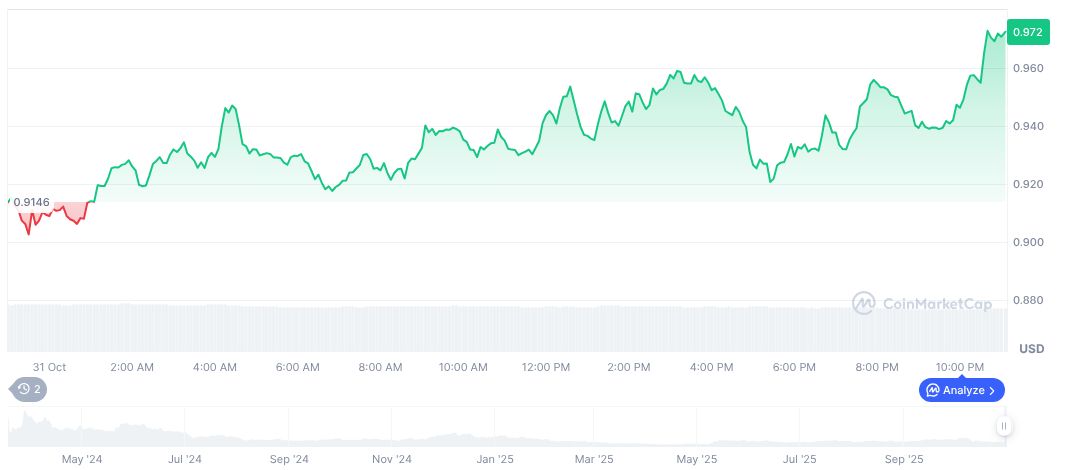Click the USD currency label
1072x470 pixels.
(1031, 349)
